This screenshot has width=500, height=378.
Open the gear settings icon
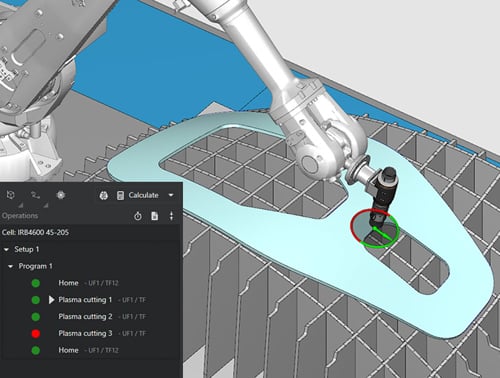(61, 195)
